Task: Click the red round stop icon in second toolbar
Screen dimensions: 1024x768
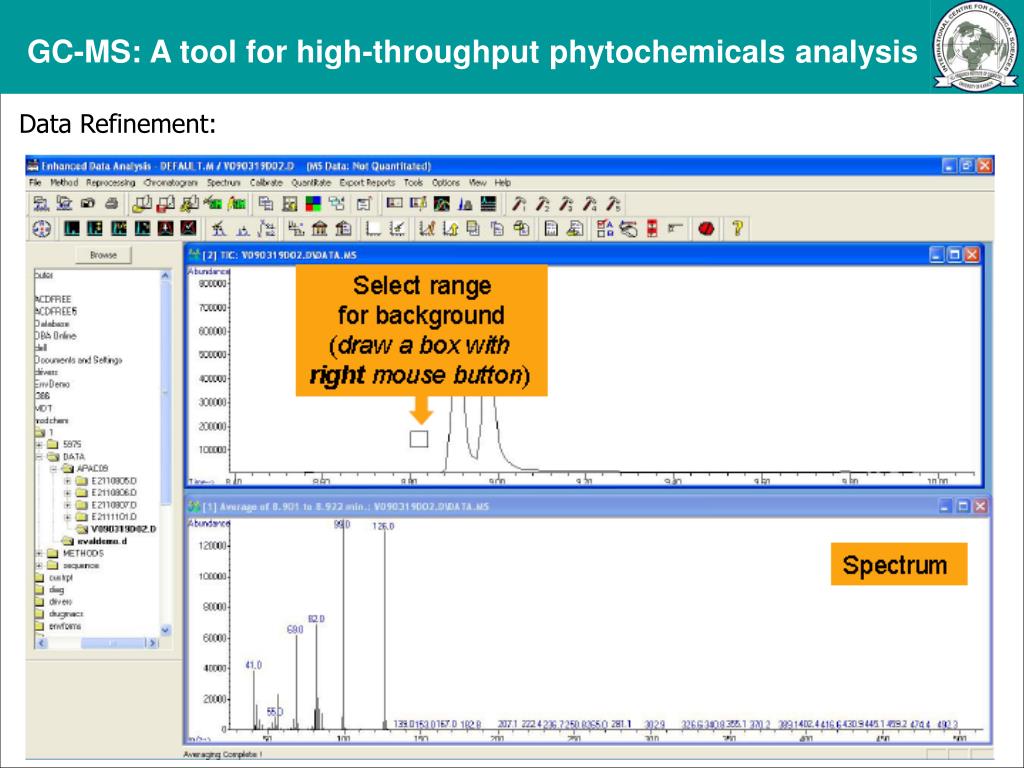Action: 706,229
